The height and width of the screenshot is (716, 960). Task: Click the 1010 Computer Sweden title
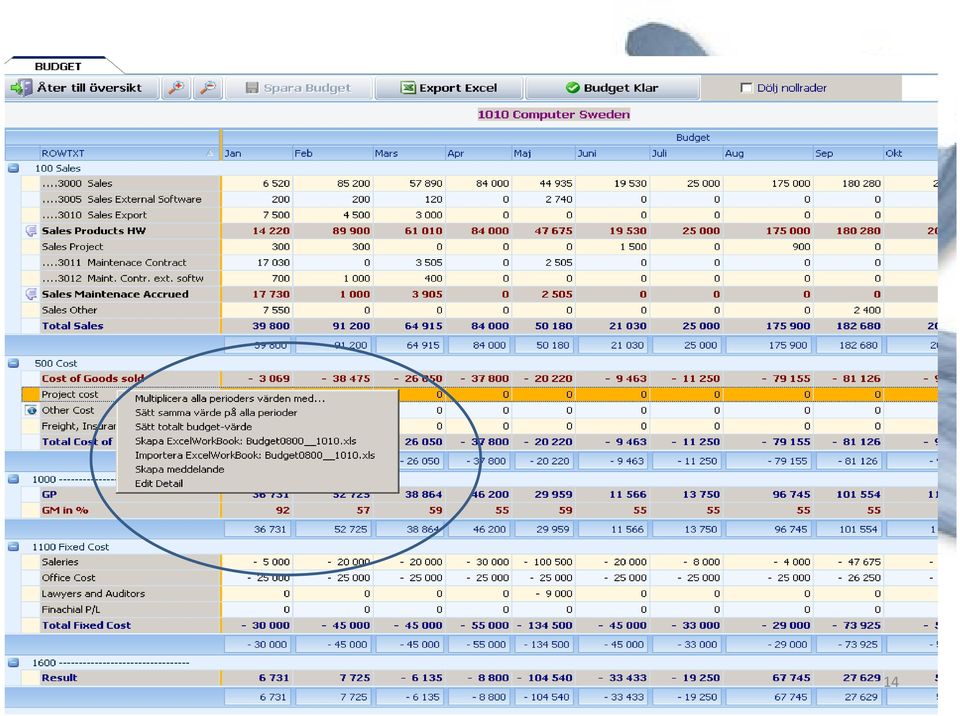[x=553, y=115]
